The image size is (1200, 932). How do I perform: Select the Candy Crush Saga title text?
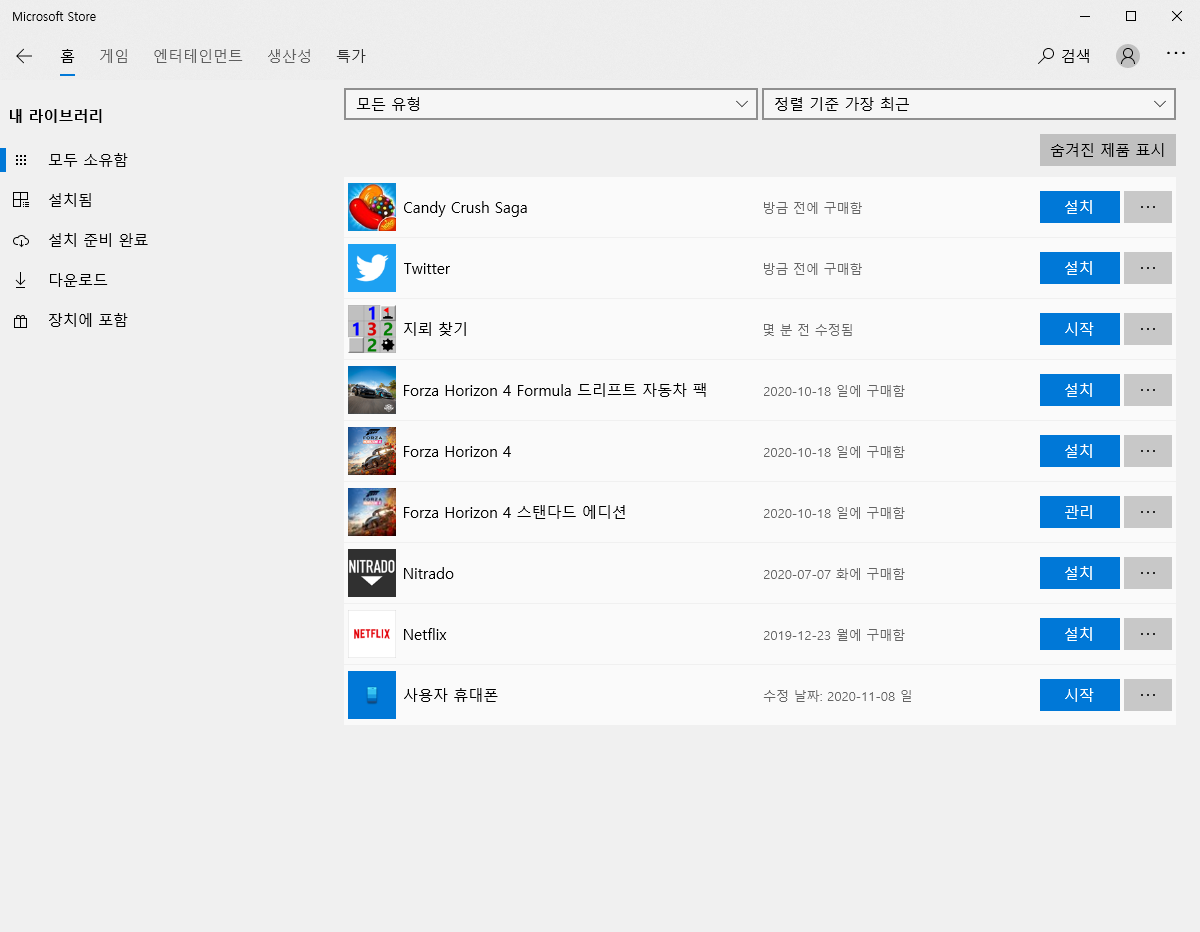465,208
